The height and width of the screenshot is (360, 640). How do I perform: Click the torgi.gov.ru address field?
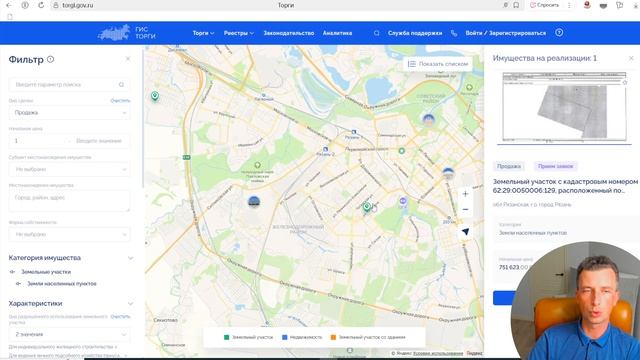(78, 5)
